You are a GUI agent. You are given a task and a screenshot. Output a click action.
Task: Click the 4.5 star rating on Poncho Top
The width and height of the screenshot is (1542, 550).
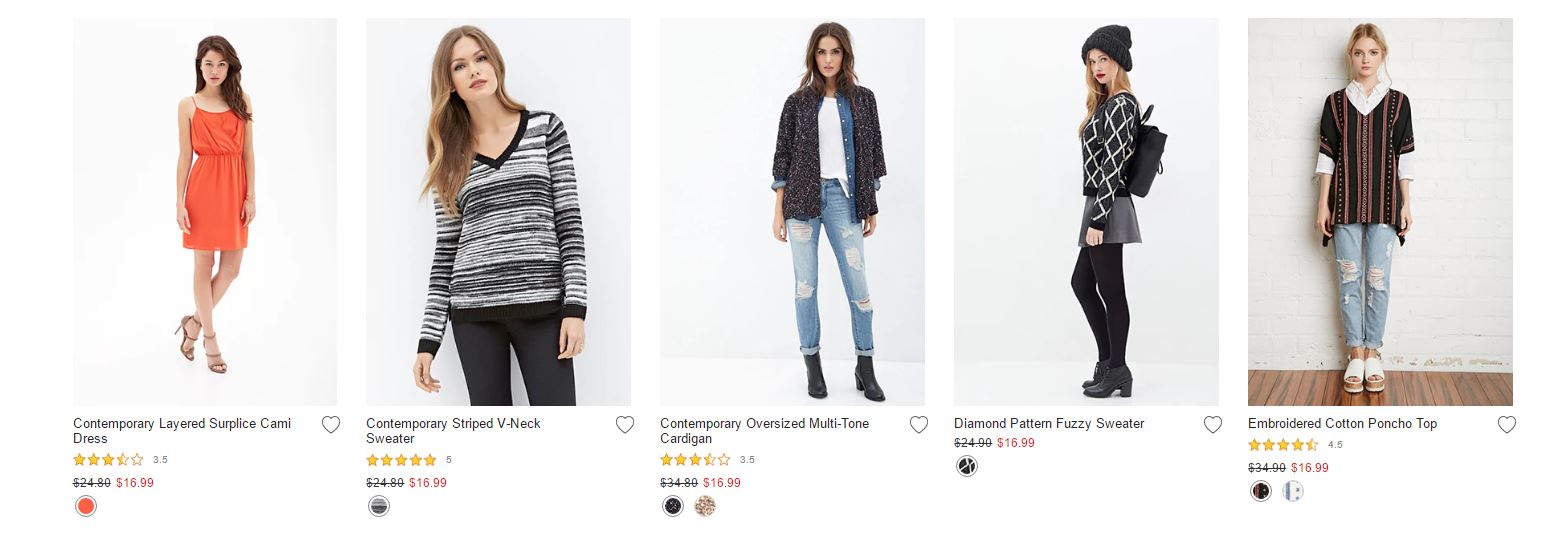[1283, 445]
